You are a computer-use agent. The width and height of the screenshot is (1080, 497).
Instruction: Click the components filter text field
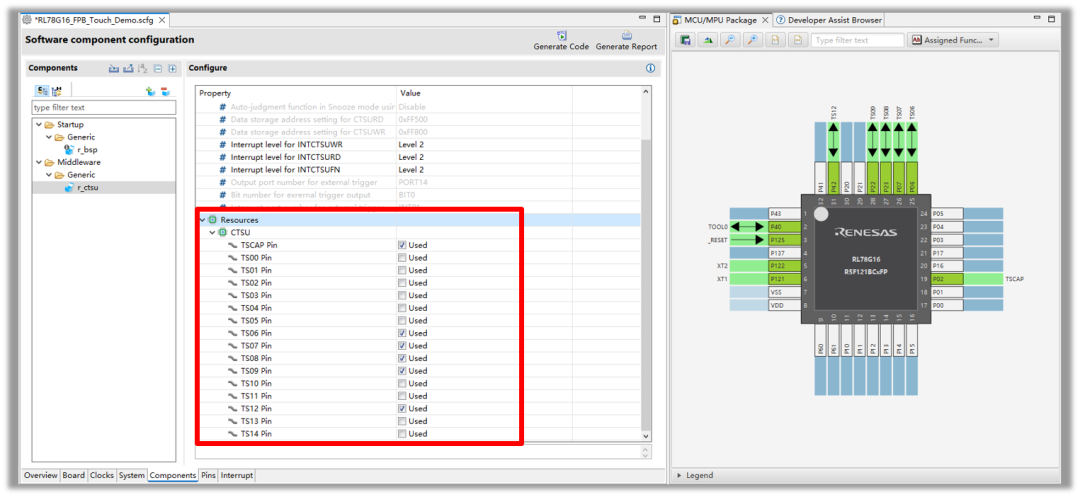(103, 108)
